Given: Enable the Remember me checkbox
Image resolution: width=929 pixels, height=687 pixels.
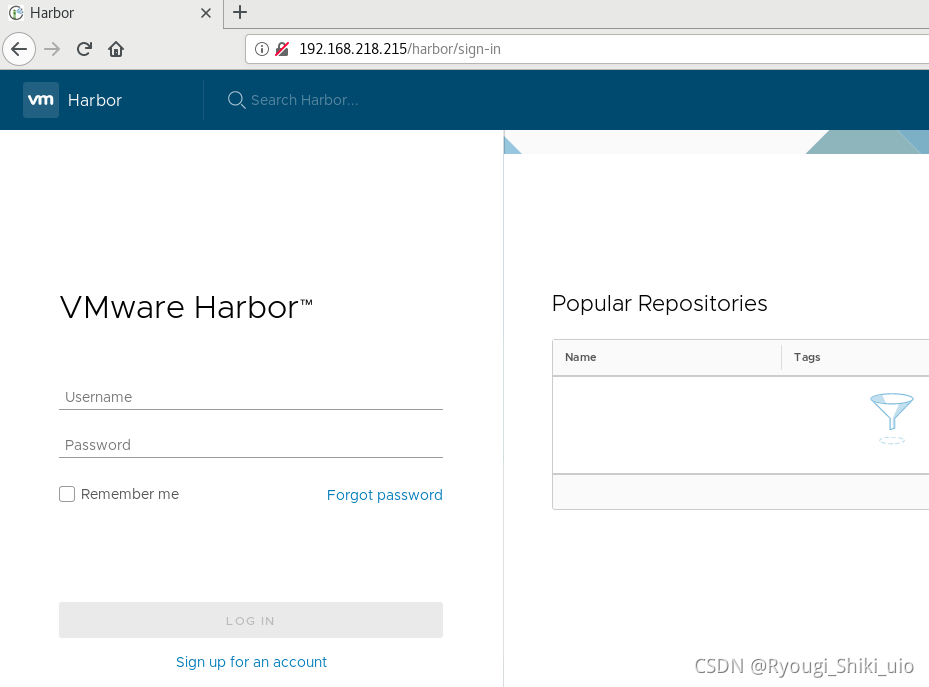Looking at the screenshot, I should (67, 494).
